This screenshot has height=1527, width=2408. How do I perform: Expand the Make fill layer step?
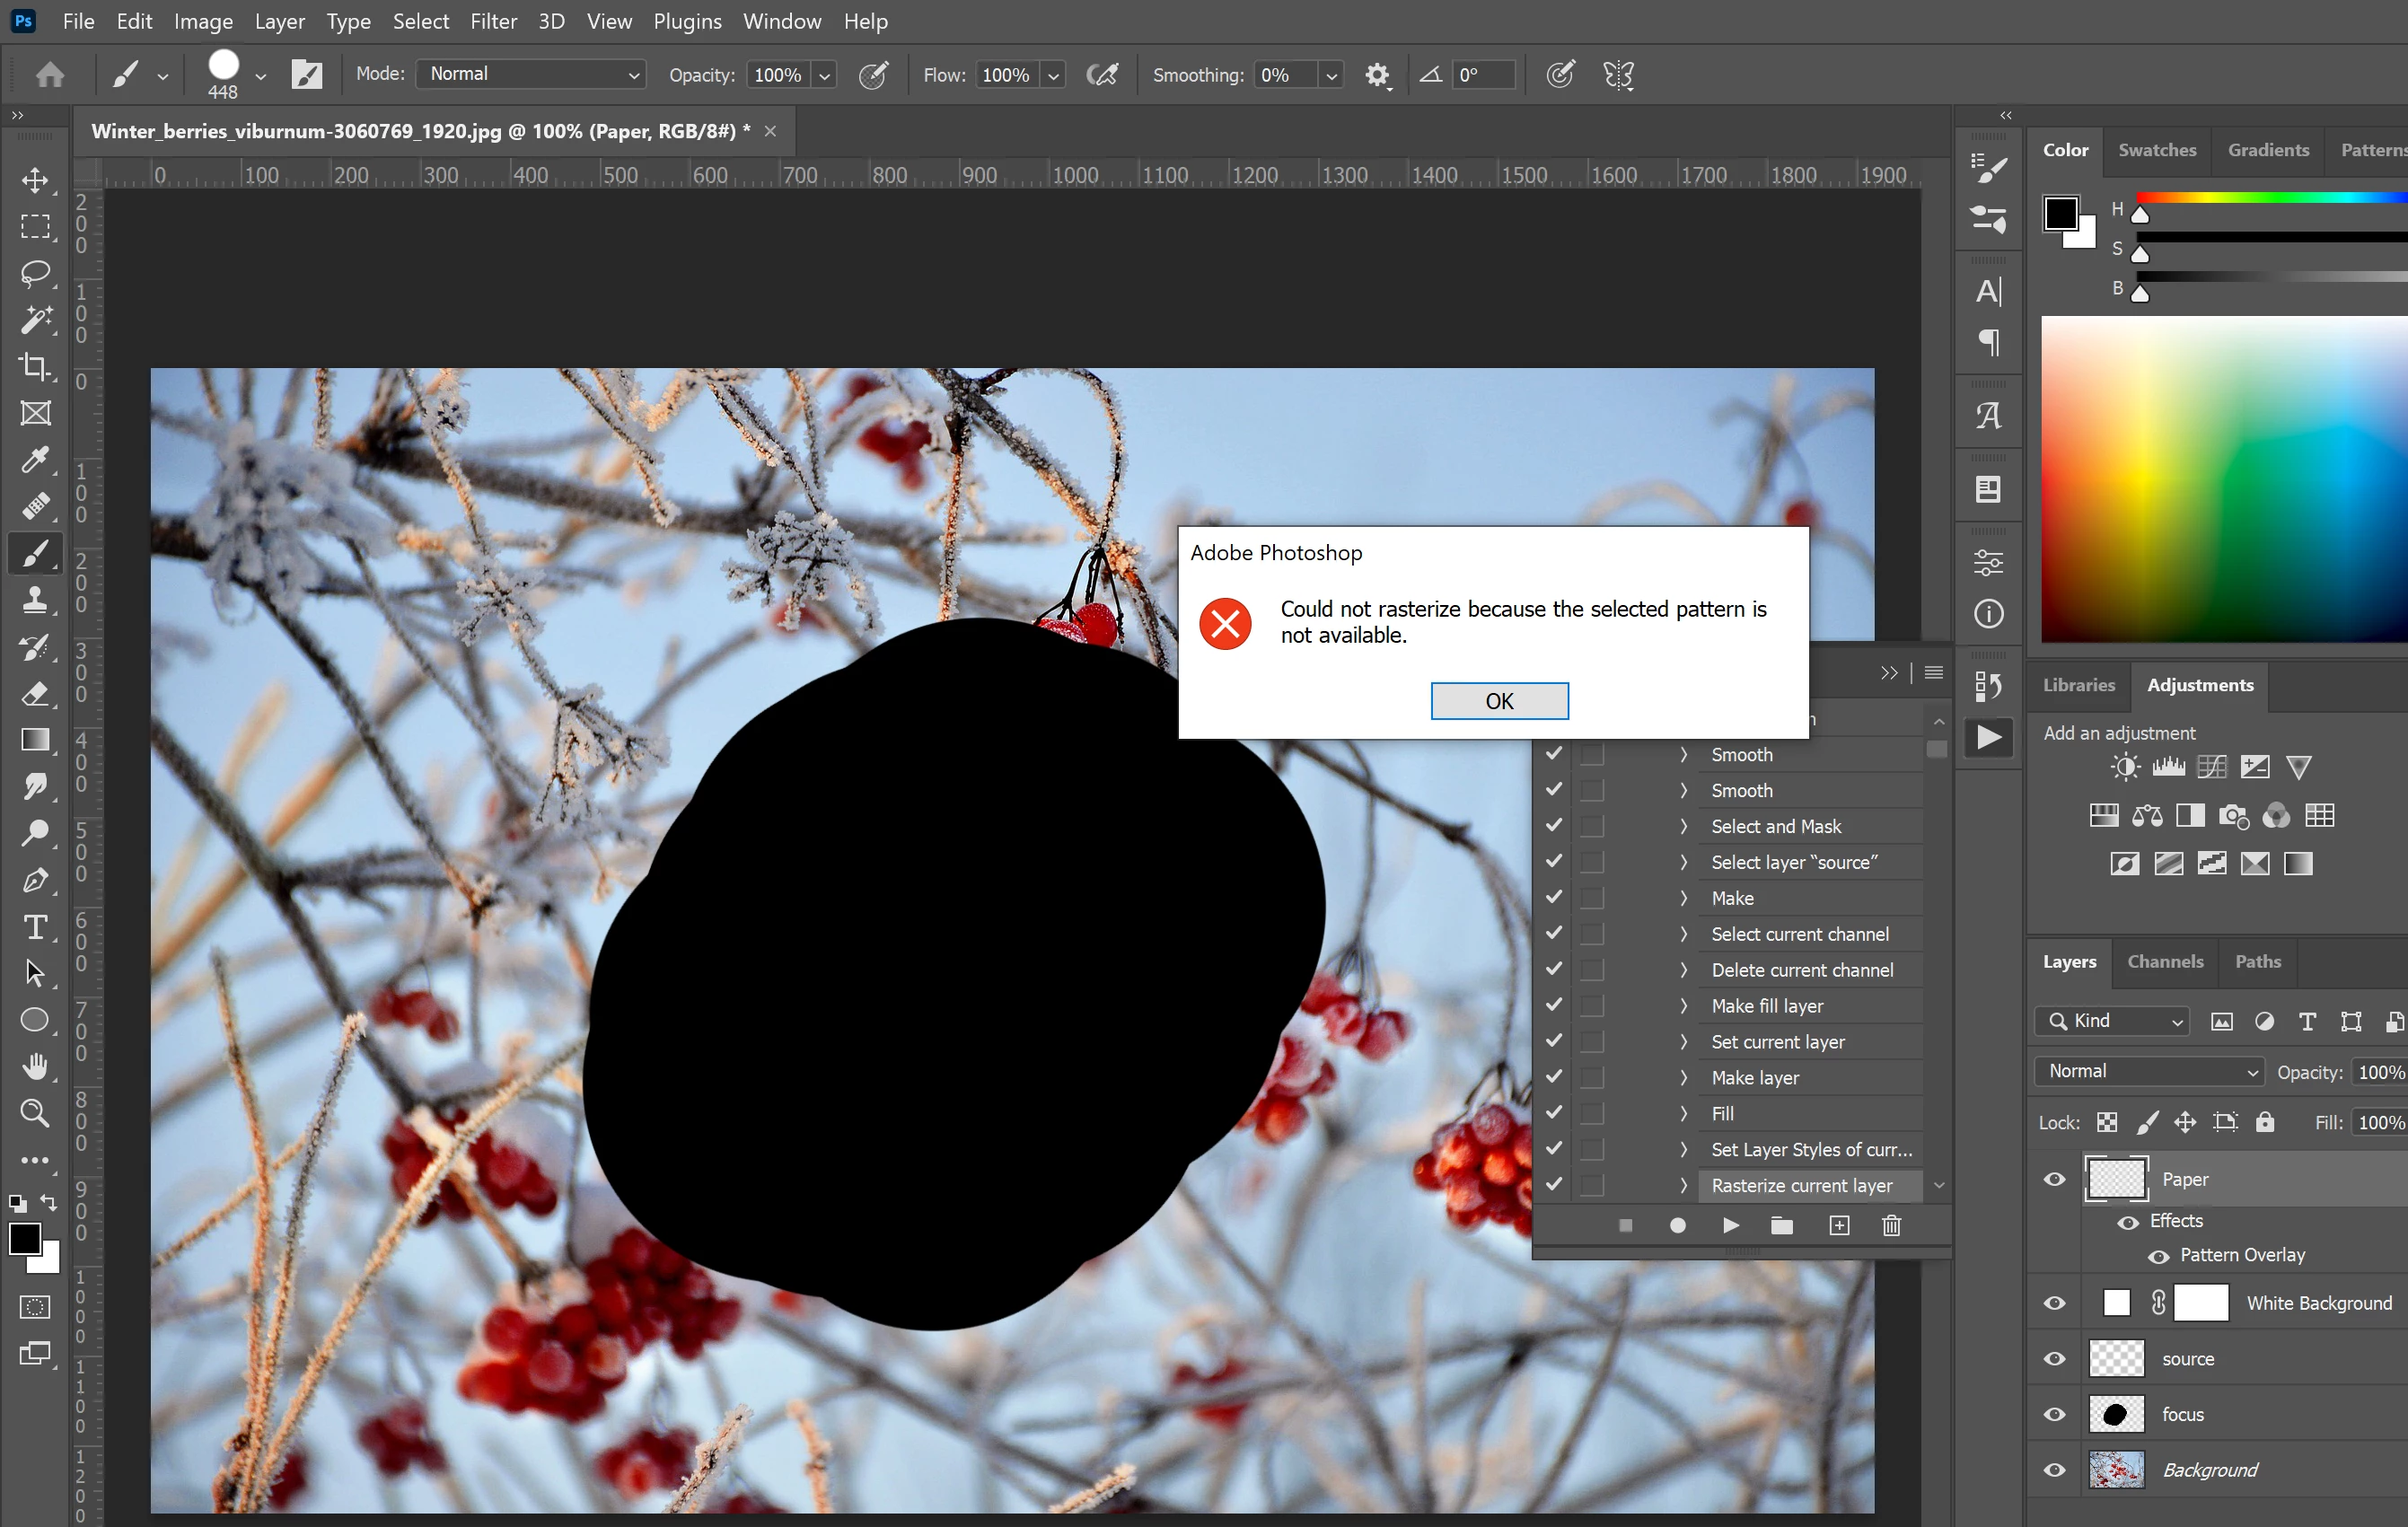(x=1684, y=1006)
